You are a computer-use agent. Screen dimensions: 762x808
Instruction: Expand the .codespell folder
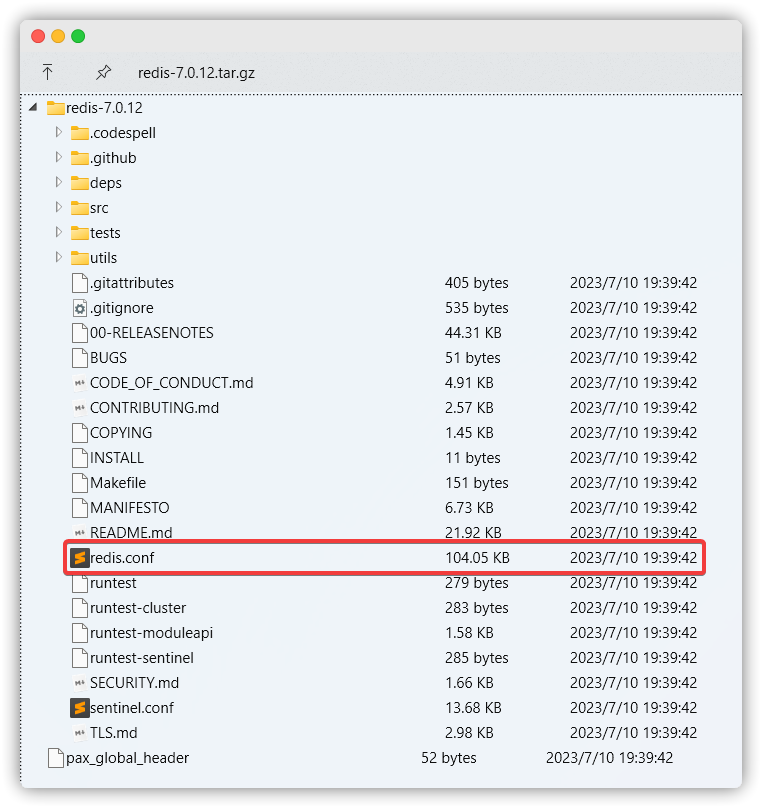59,132
